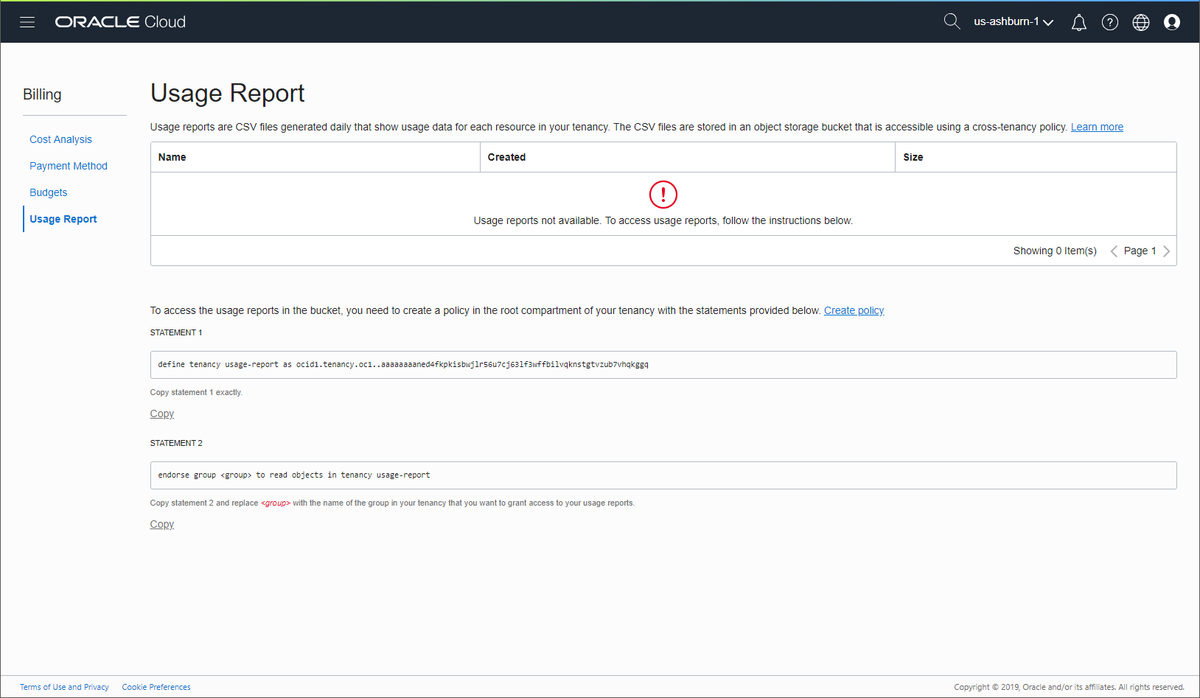
Task: Copy Statement 1 using its Copy link
Action: coord(162,414)
